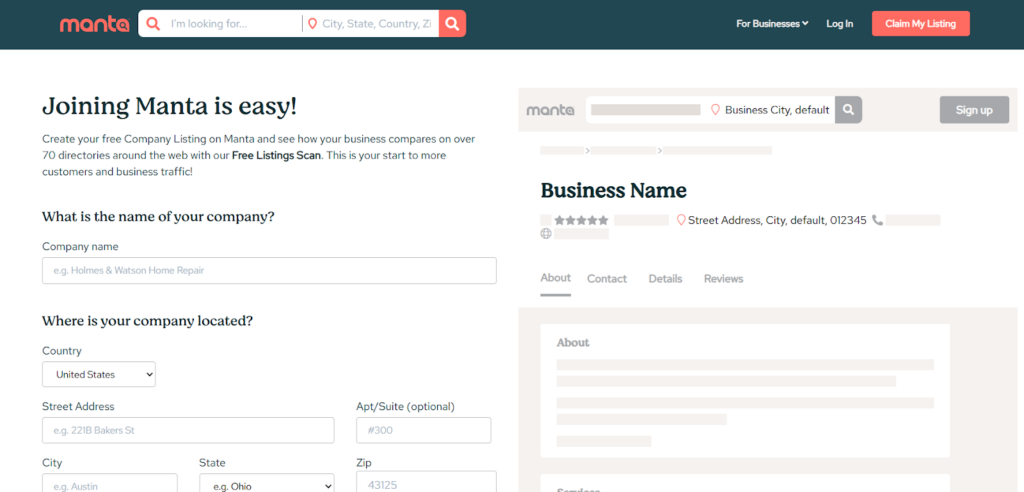
Task: Click the pin icon beside Business City
Action: [x=715, y=110]
